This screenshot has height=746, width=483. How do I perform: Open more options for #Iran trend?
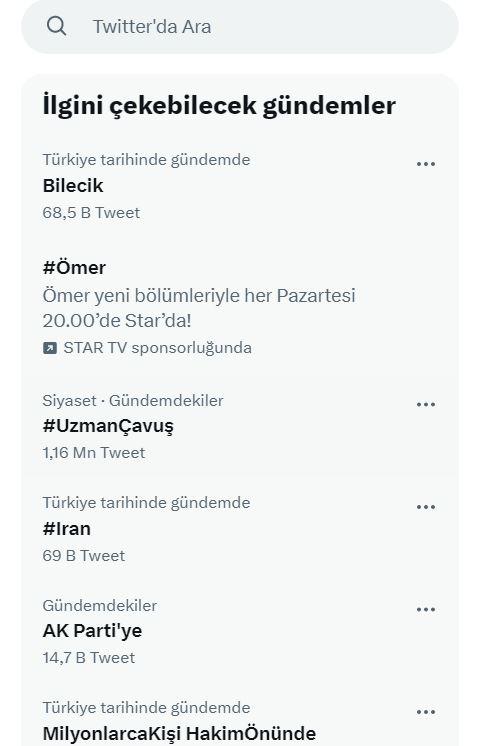(x=425, y=507)
